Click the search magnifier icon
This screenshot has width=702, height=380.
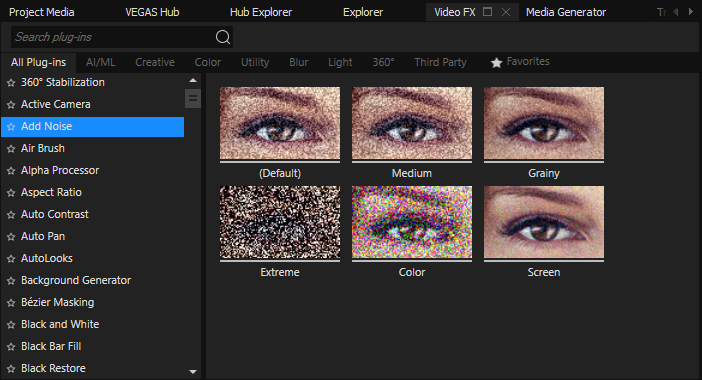click(x=223, y=37)
